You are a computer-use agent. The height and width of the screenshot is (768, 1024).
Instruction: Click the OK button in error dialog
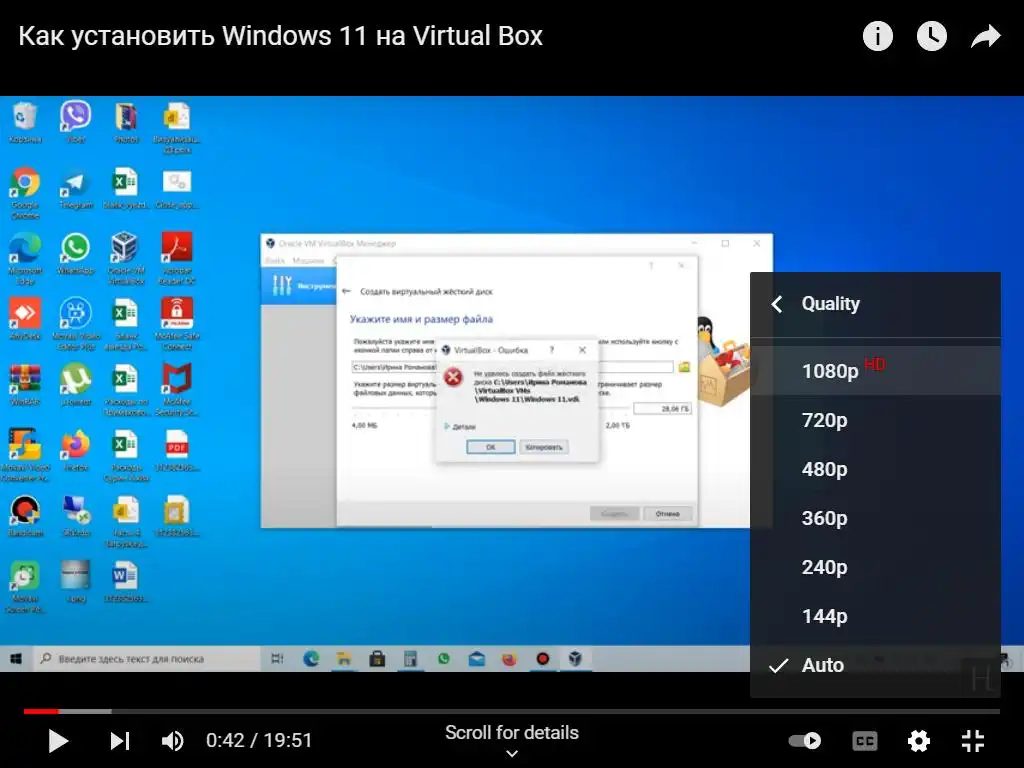[490, 447]
